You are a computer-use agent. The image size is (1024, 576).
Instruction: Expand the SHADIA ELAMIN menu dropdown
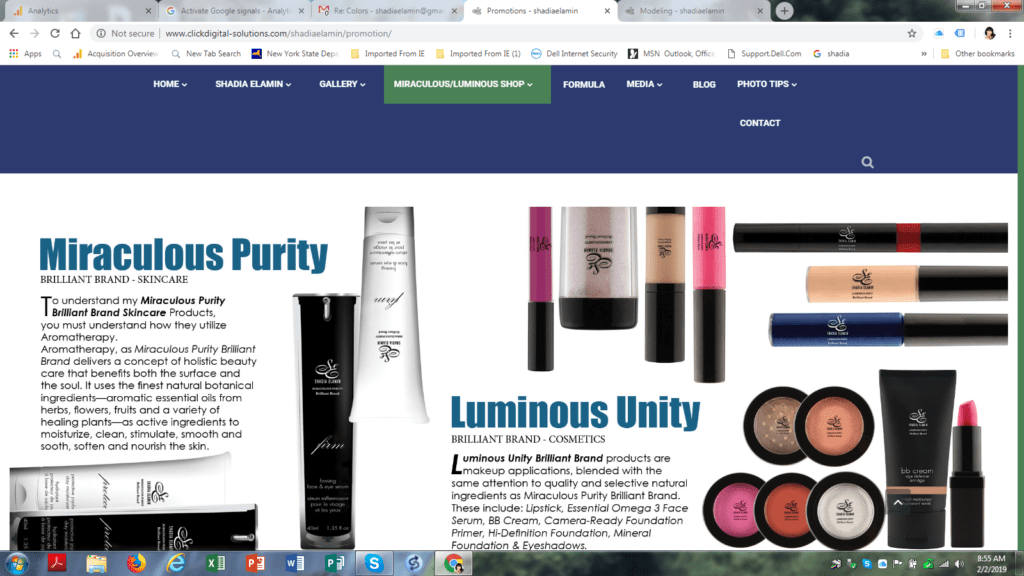253,84
